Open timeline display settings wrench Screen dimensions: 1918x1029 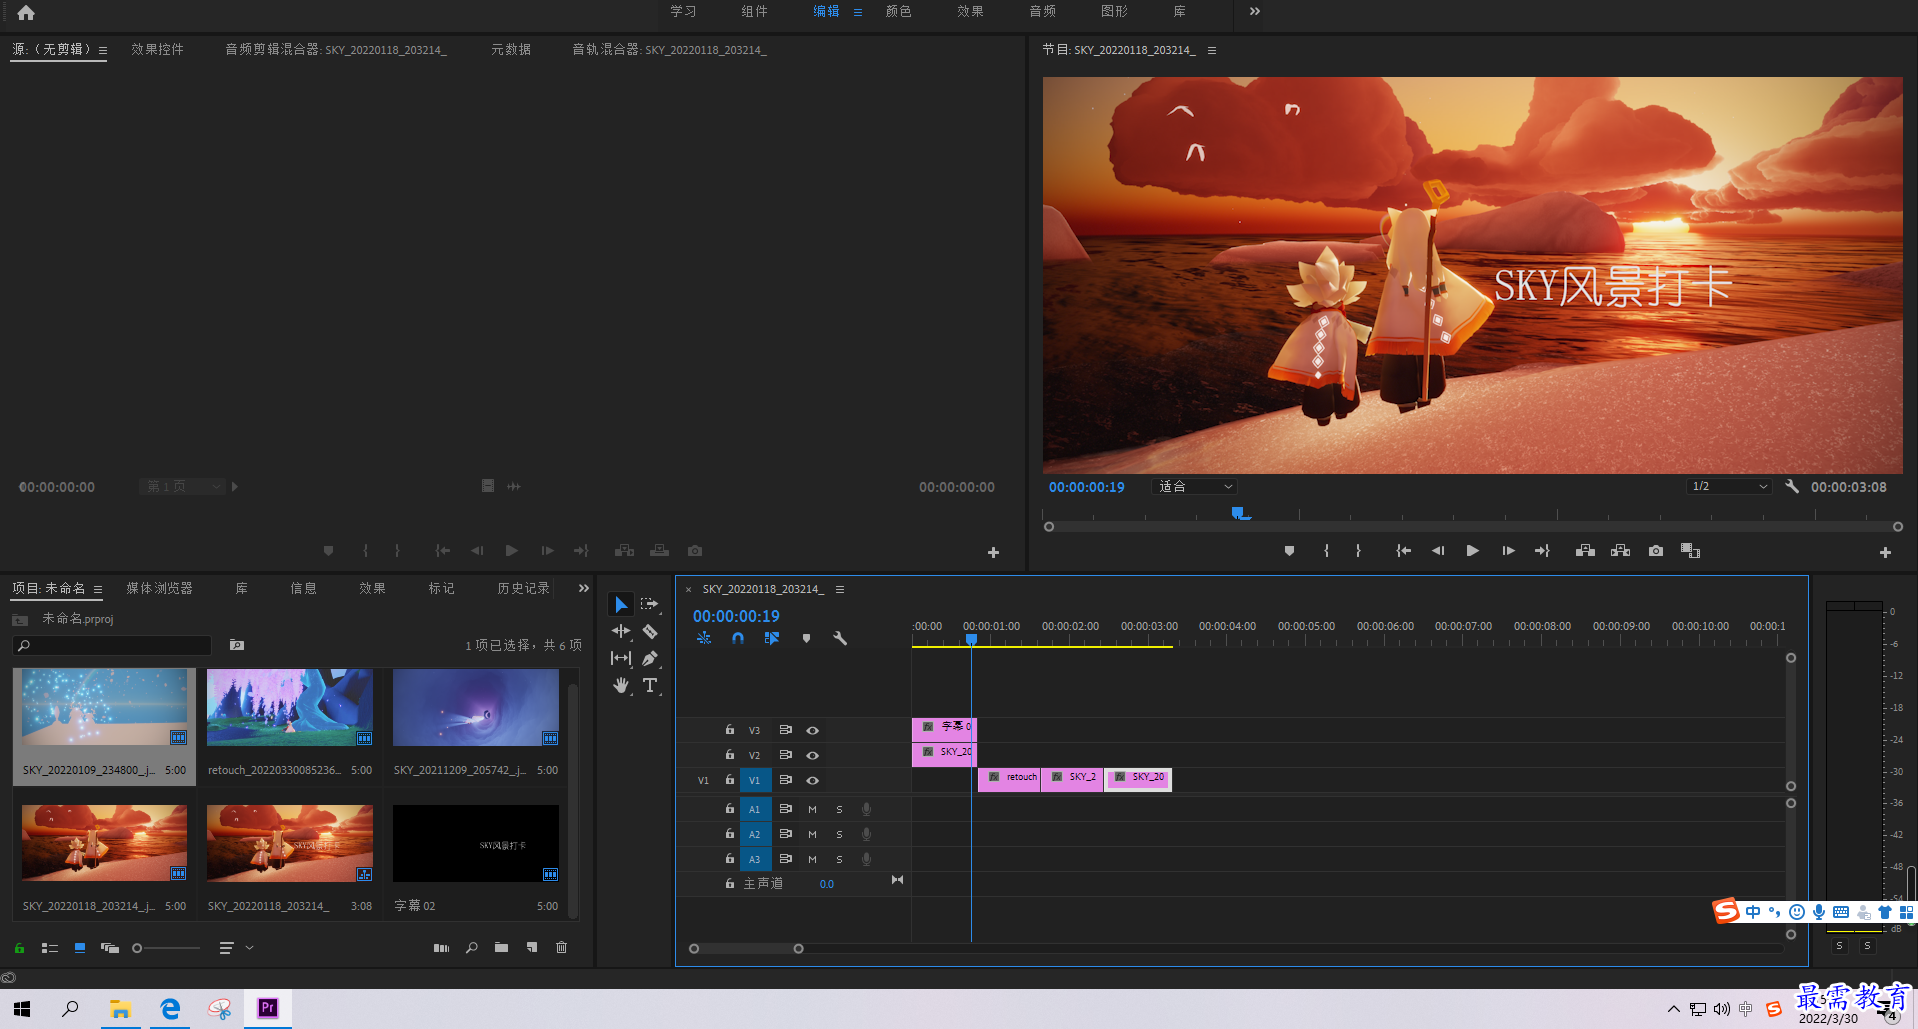coord(840,638)
